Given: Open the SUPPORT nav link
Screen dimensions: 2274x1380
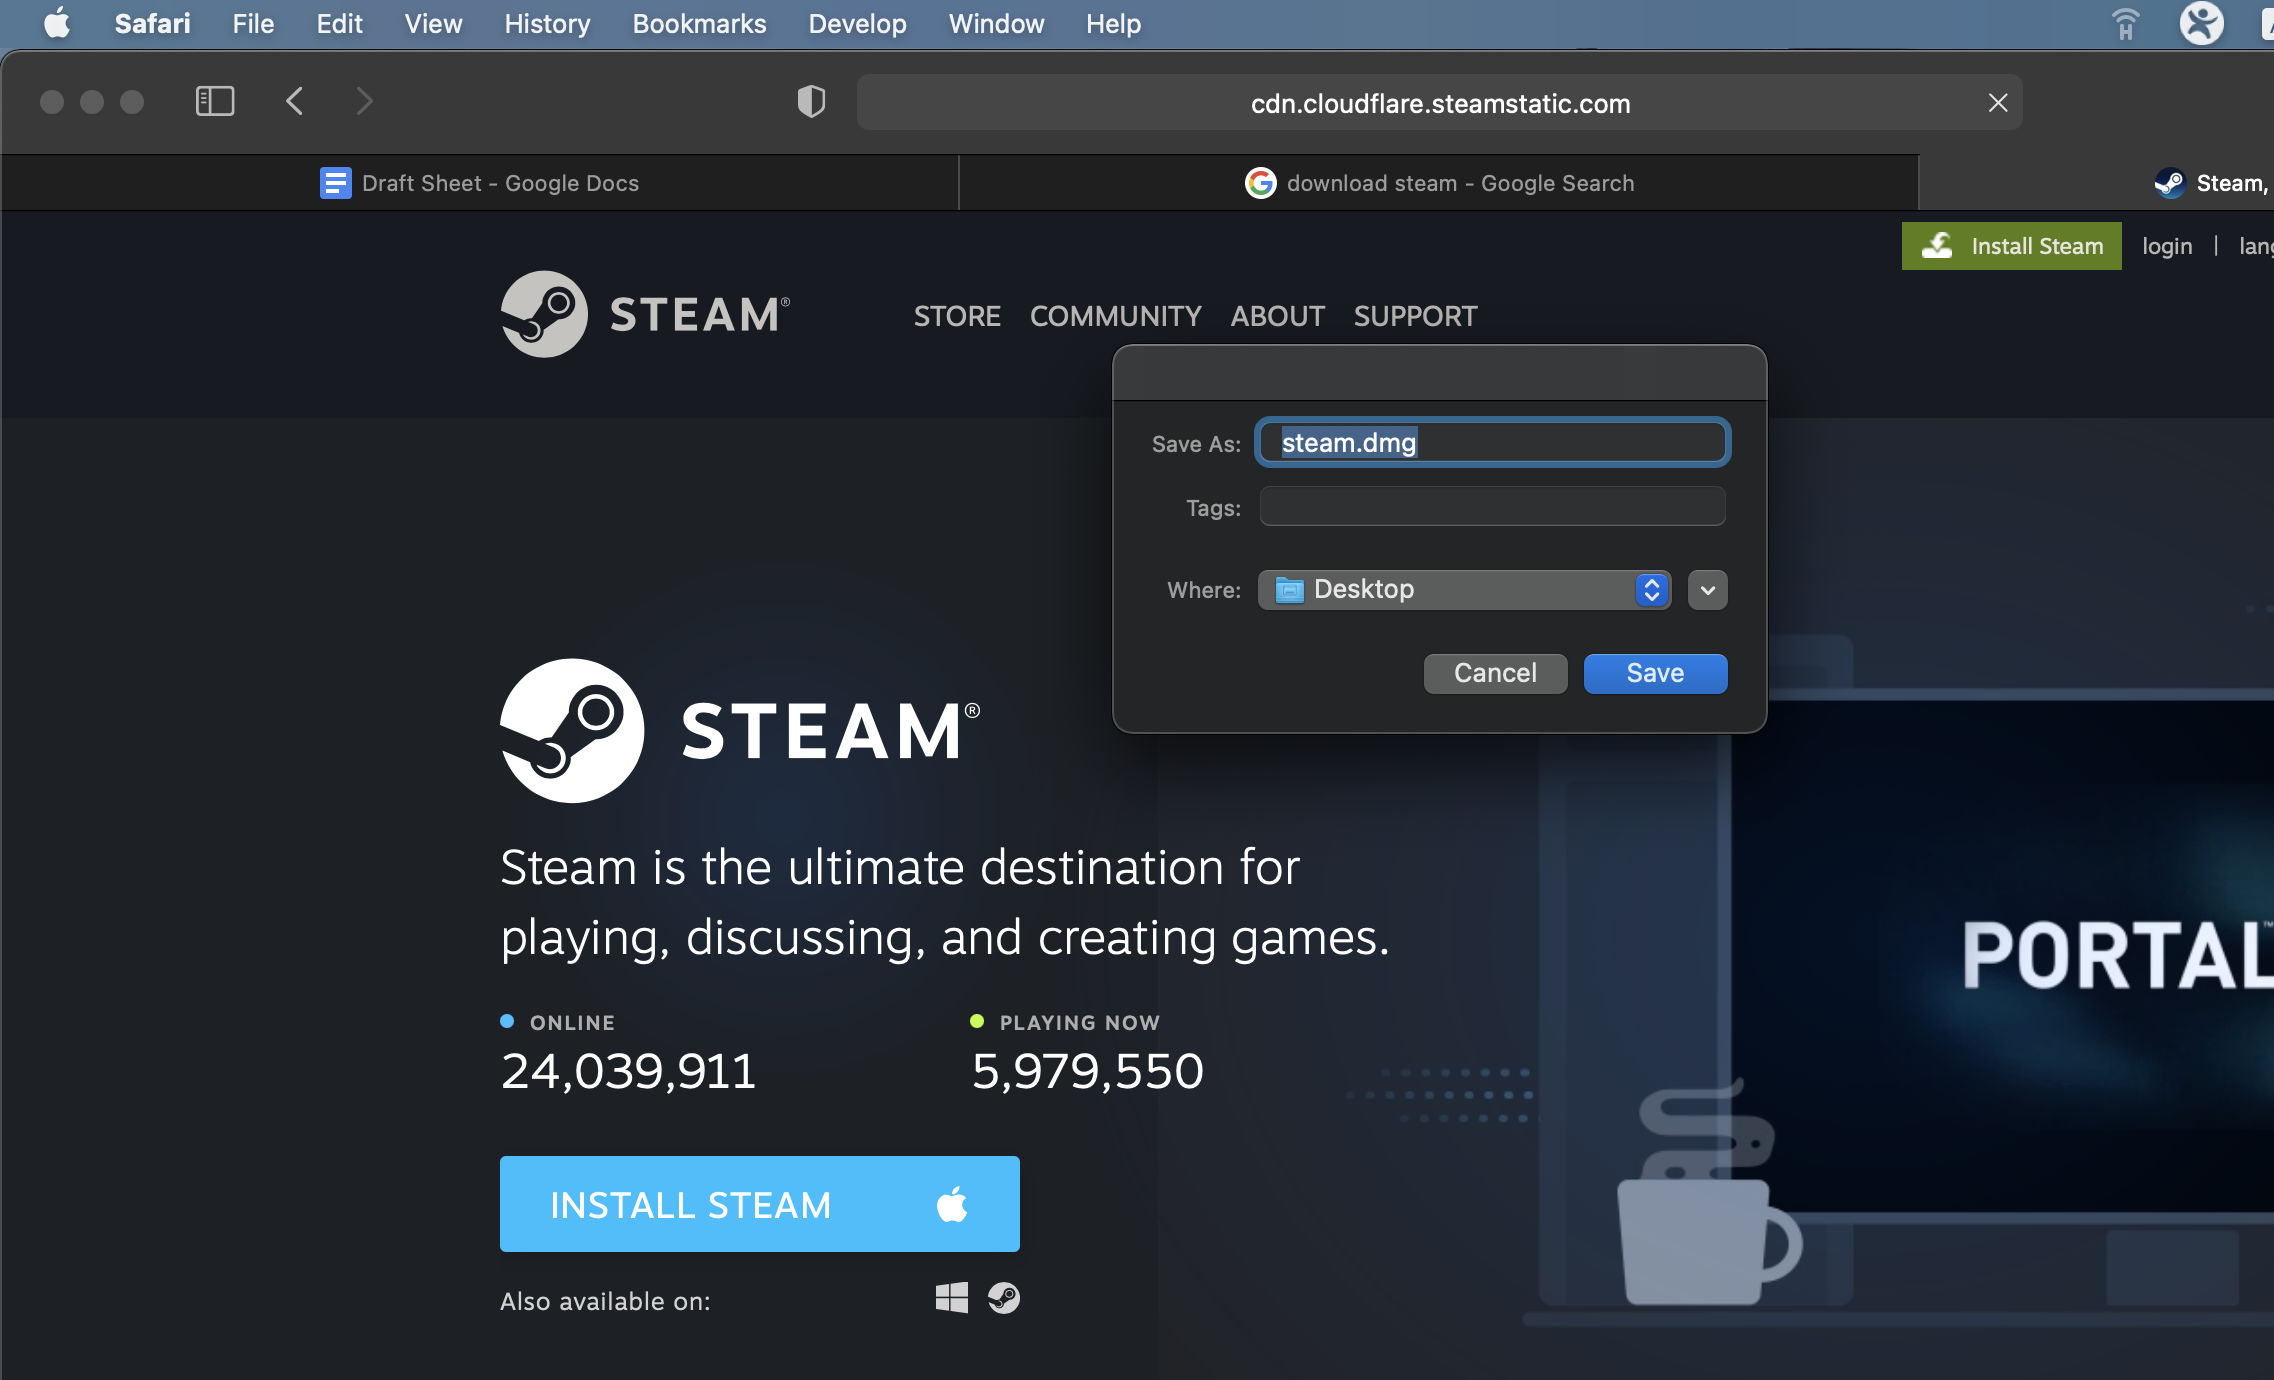Looking at the screenshot, I should pos(1415,316).
